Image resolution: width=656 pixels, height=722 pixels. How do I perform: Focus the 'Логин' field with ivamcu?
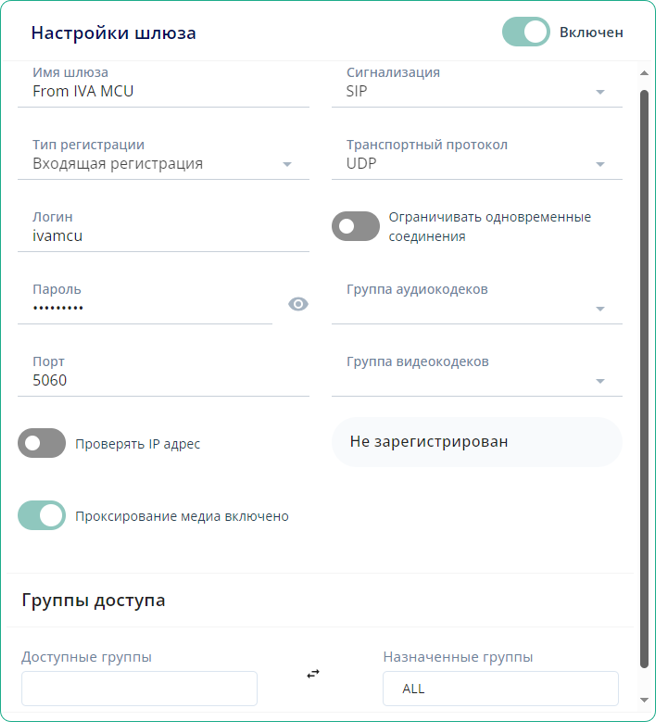(170, 236)
